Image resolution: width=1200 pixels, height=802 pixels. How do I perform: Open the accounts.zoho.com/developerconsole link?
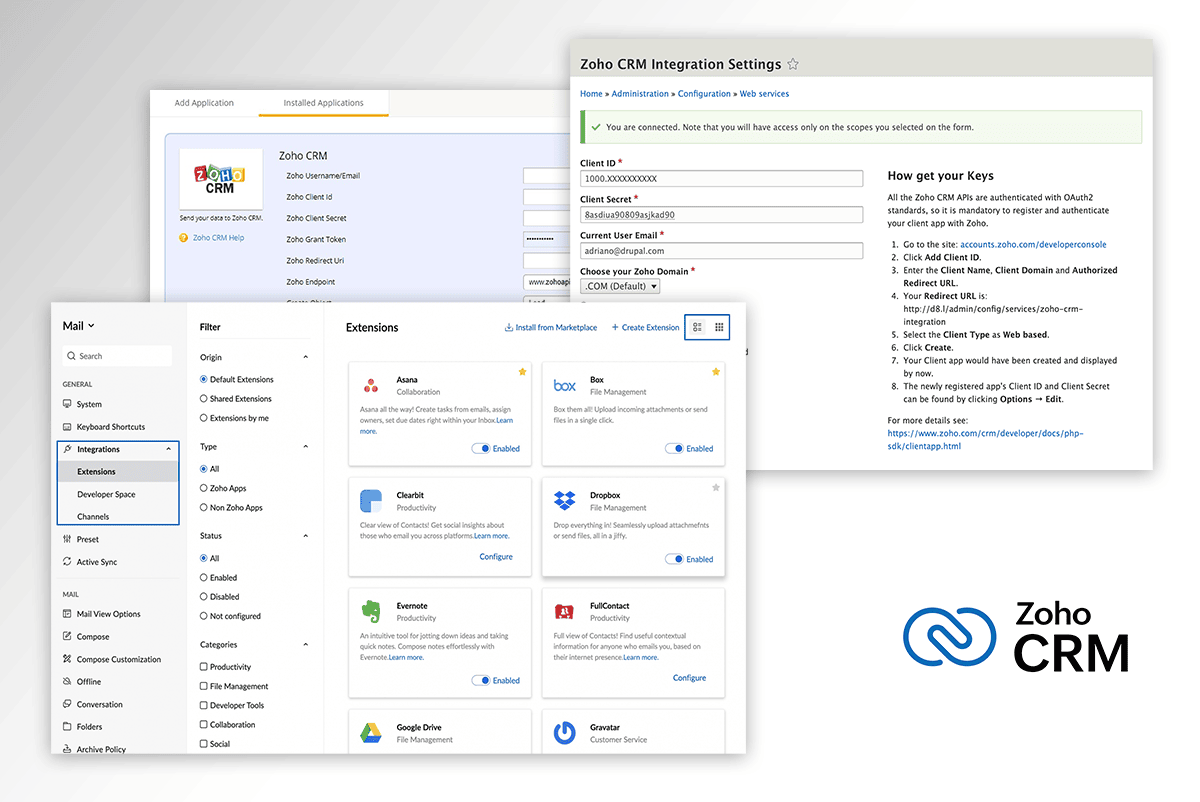pos(1033,244)
